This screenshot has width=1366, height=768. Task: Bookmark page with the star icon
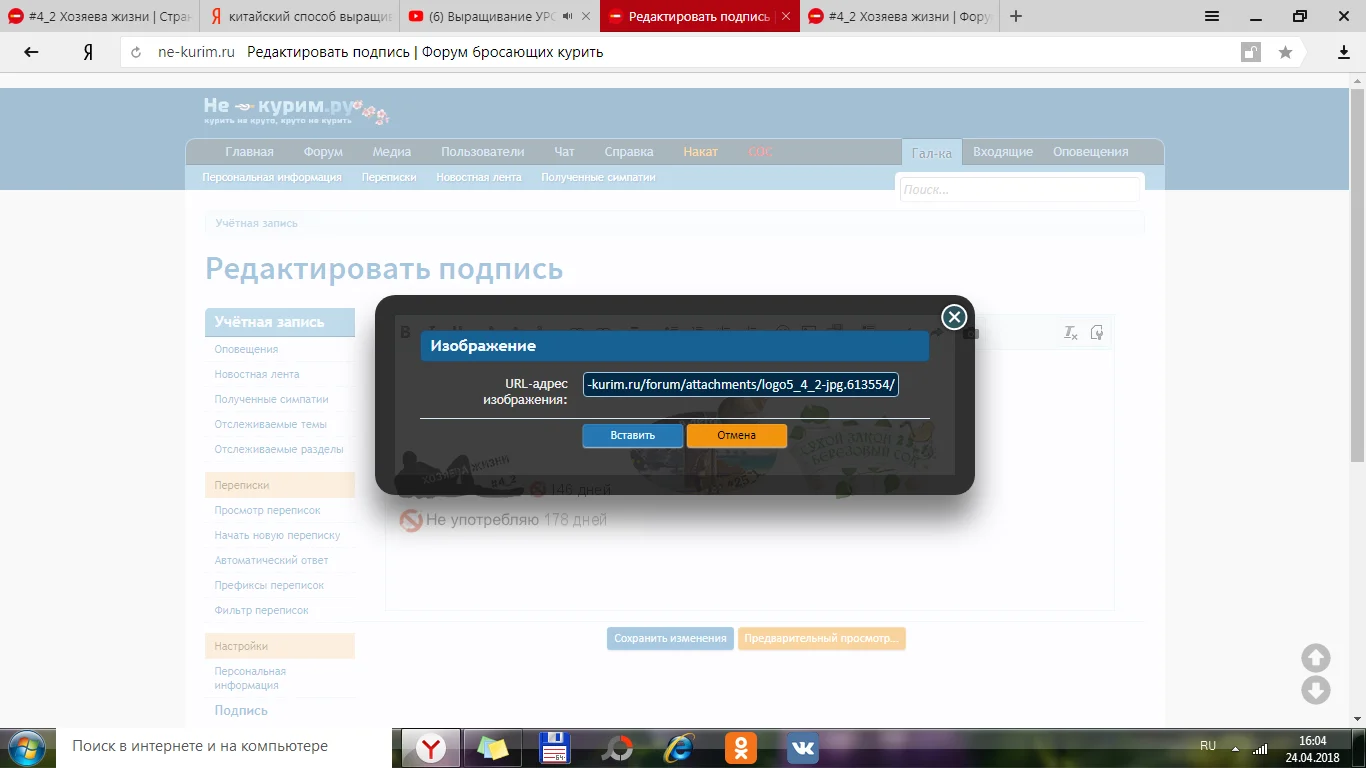click(1285, 52)
